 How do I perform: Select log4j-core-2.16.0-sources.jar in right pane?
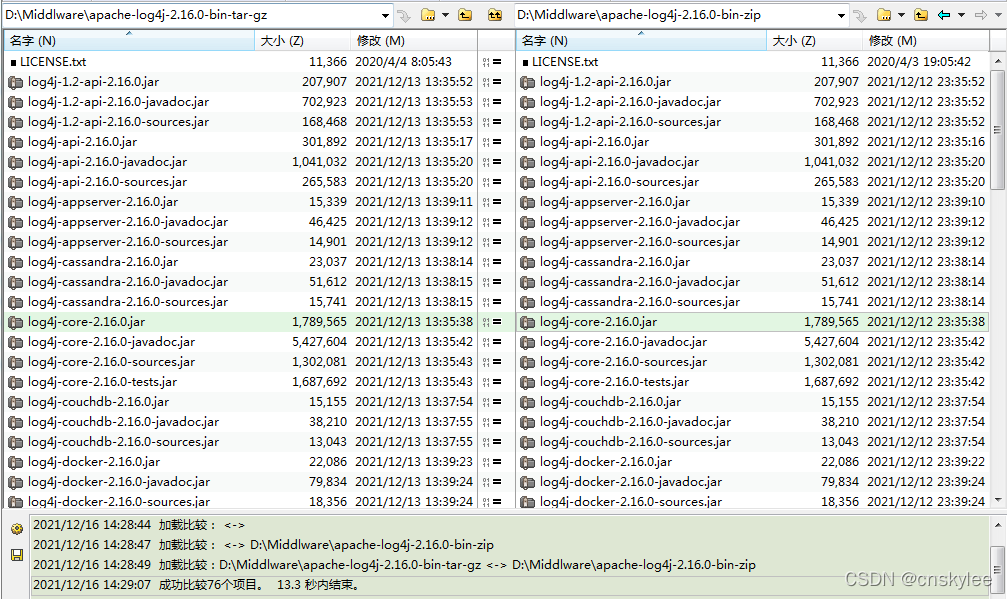(x=623, y=362)
